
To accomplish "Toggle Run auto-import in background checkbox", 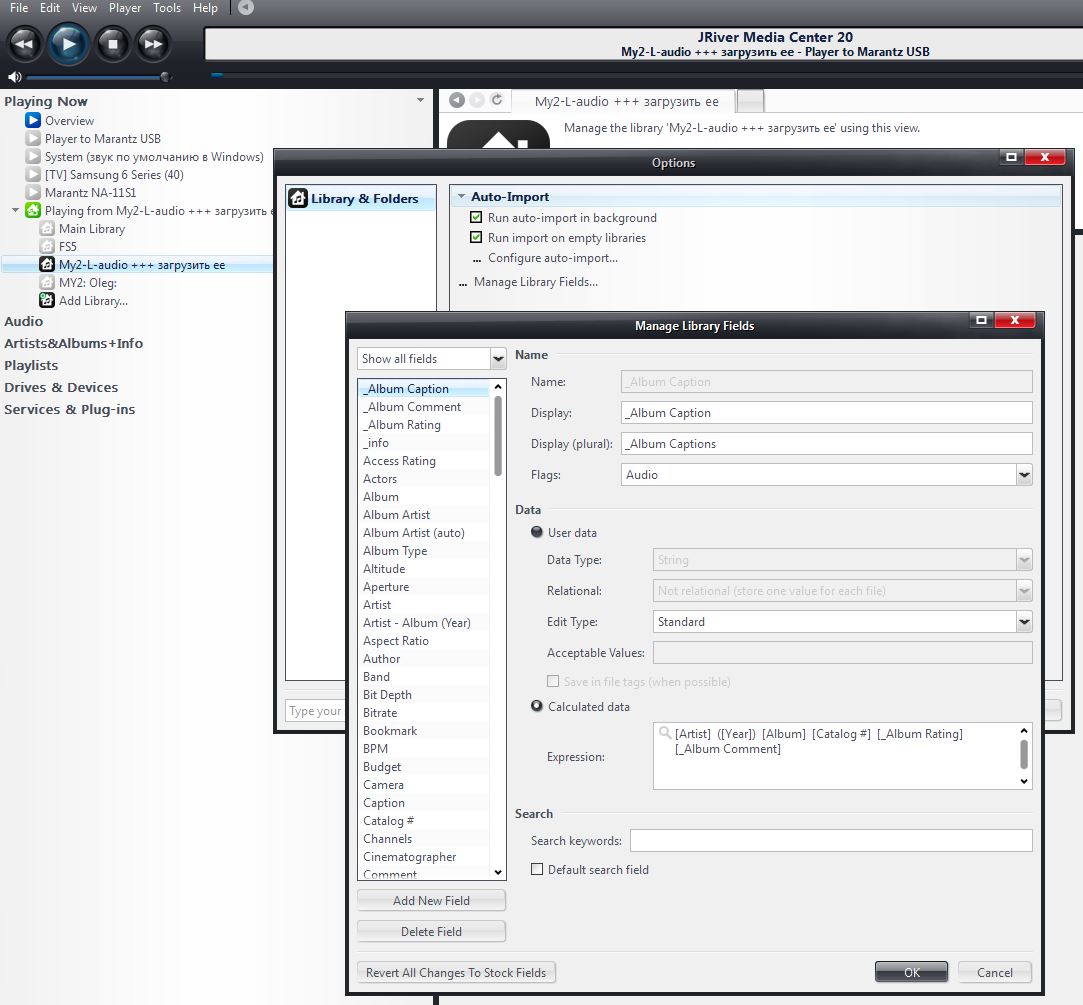I will (476, 217).
